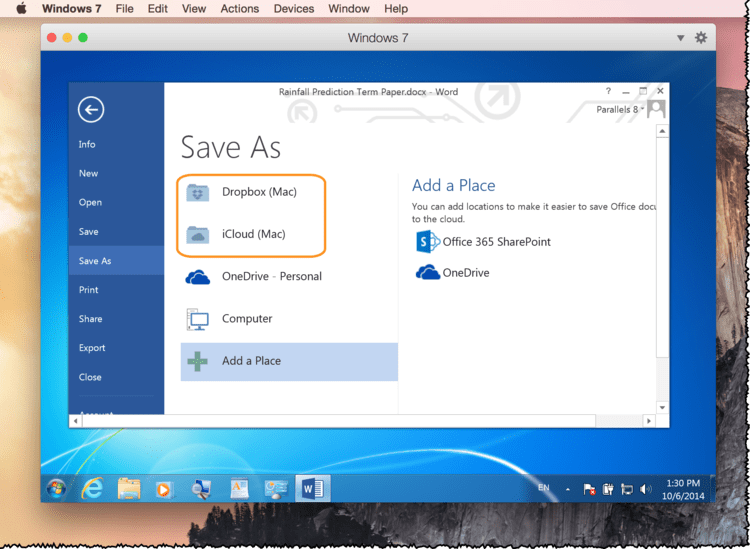Maximize the Word window

point(643,91)
